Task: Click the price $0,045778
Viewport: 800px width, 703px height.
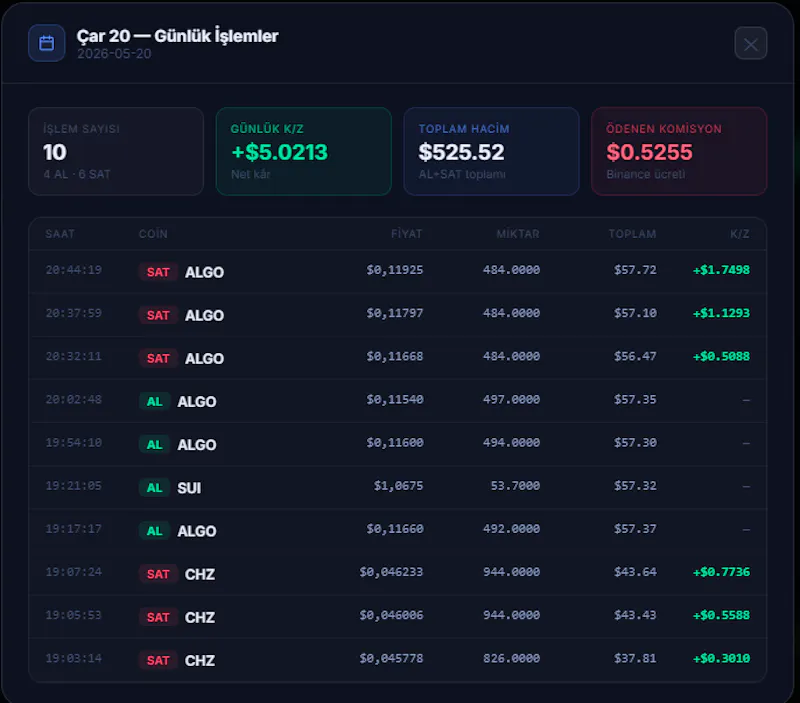Action: [391, 658]
